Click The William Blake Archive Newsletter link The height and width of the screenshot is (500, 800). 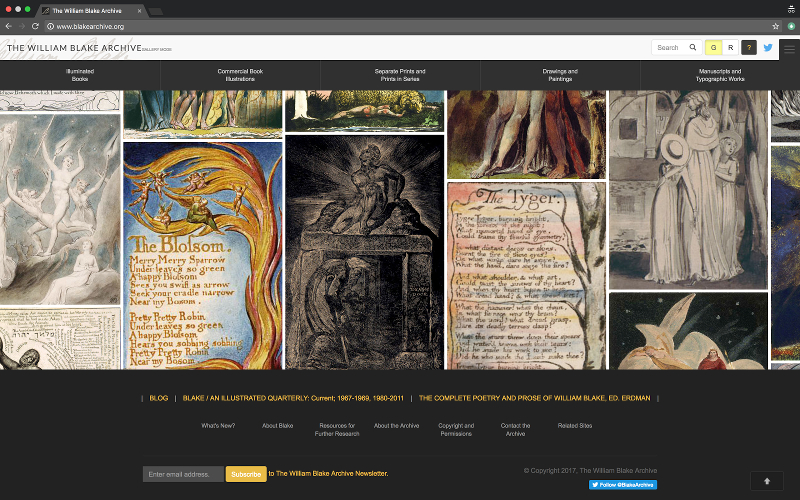coord(332,473)
